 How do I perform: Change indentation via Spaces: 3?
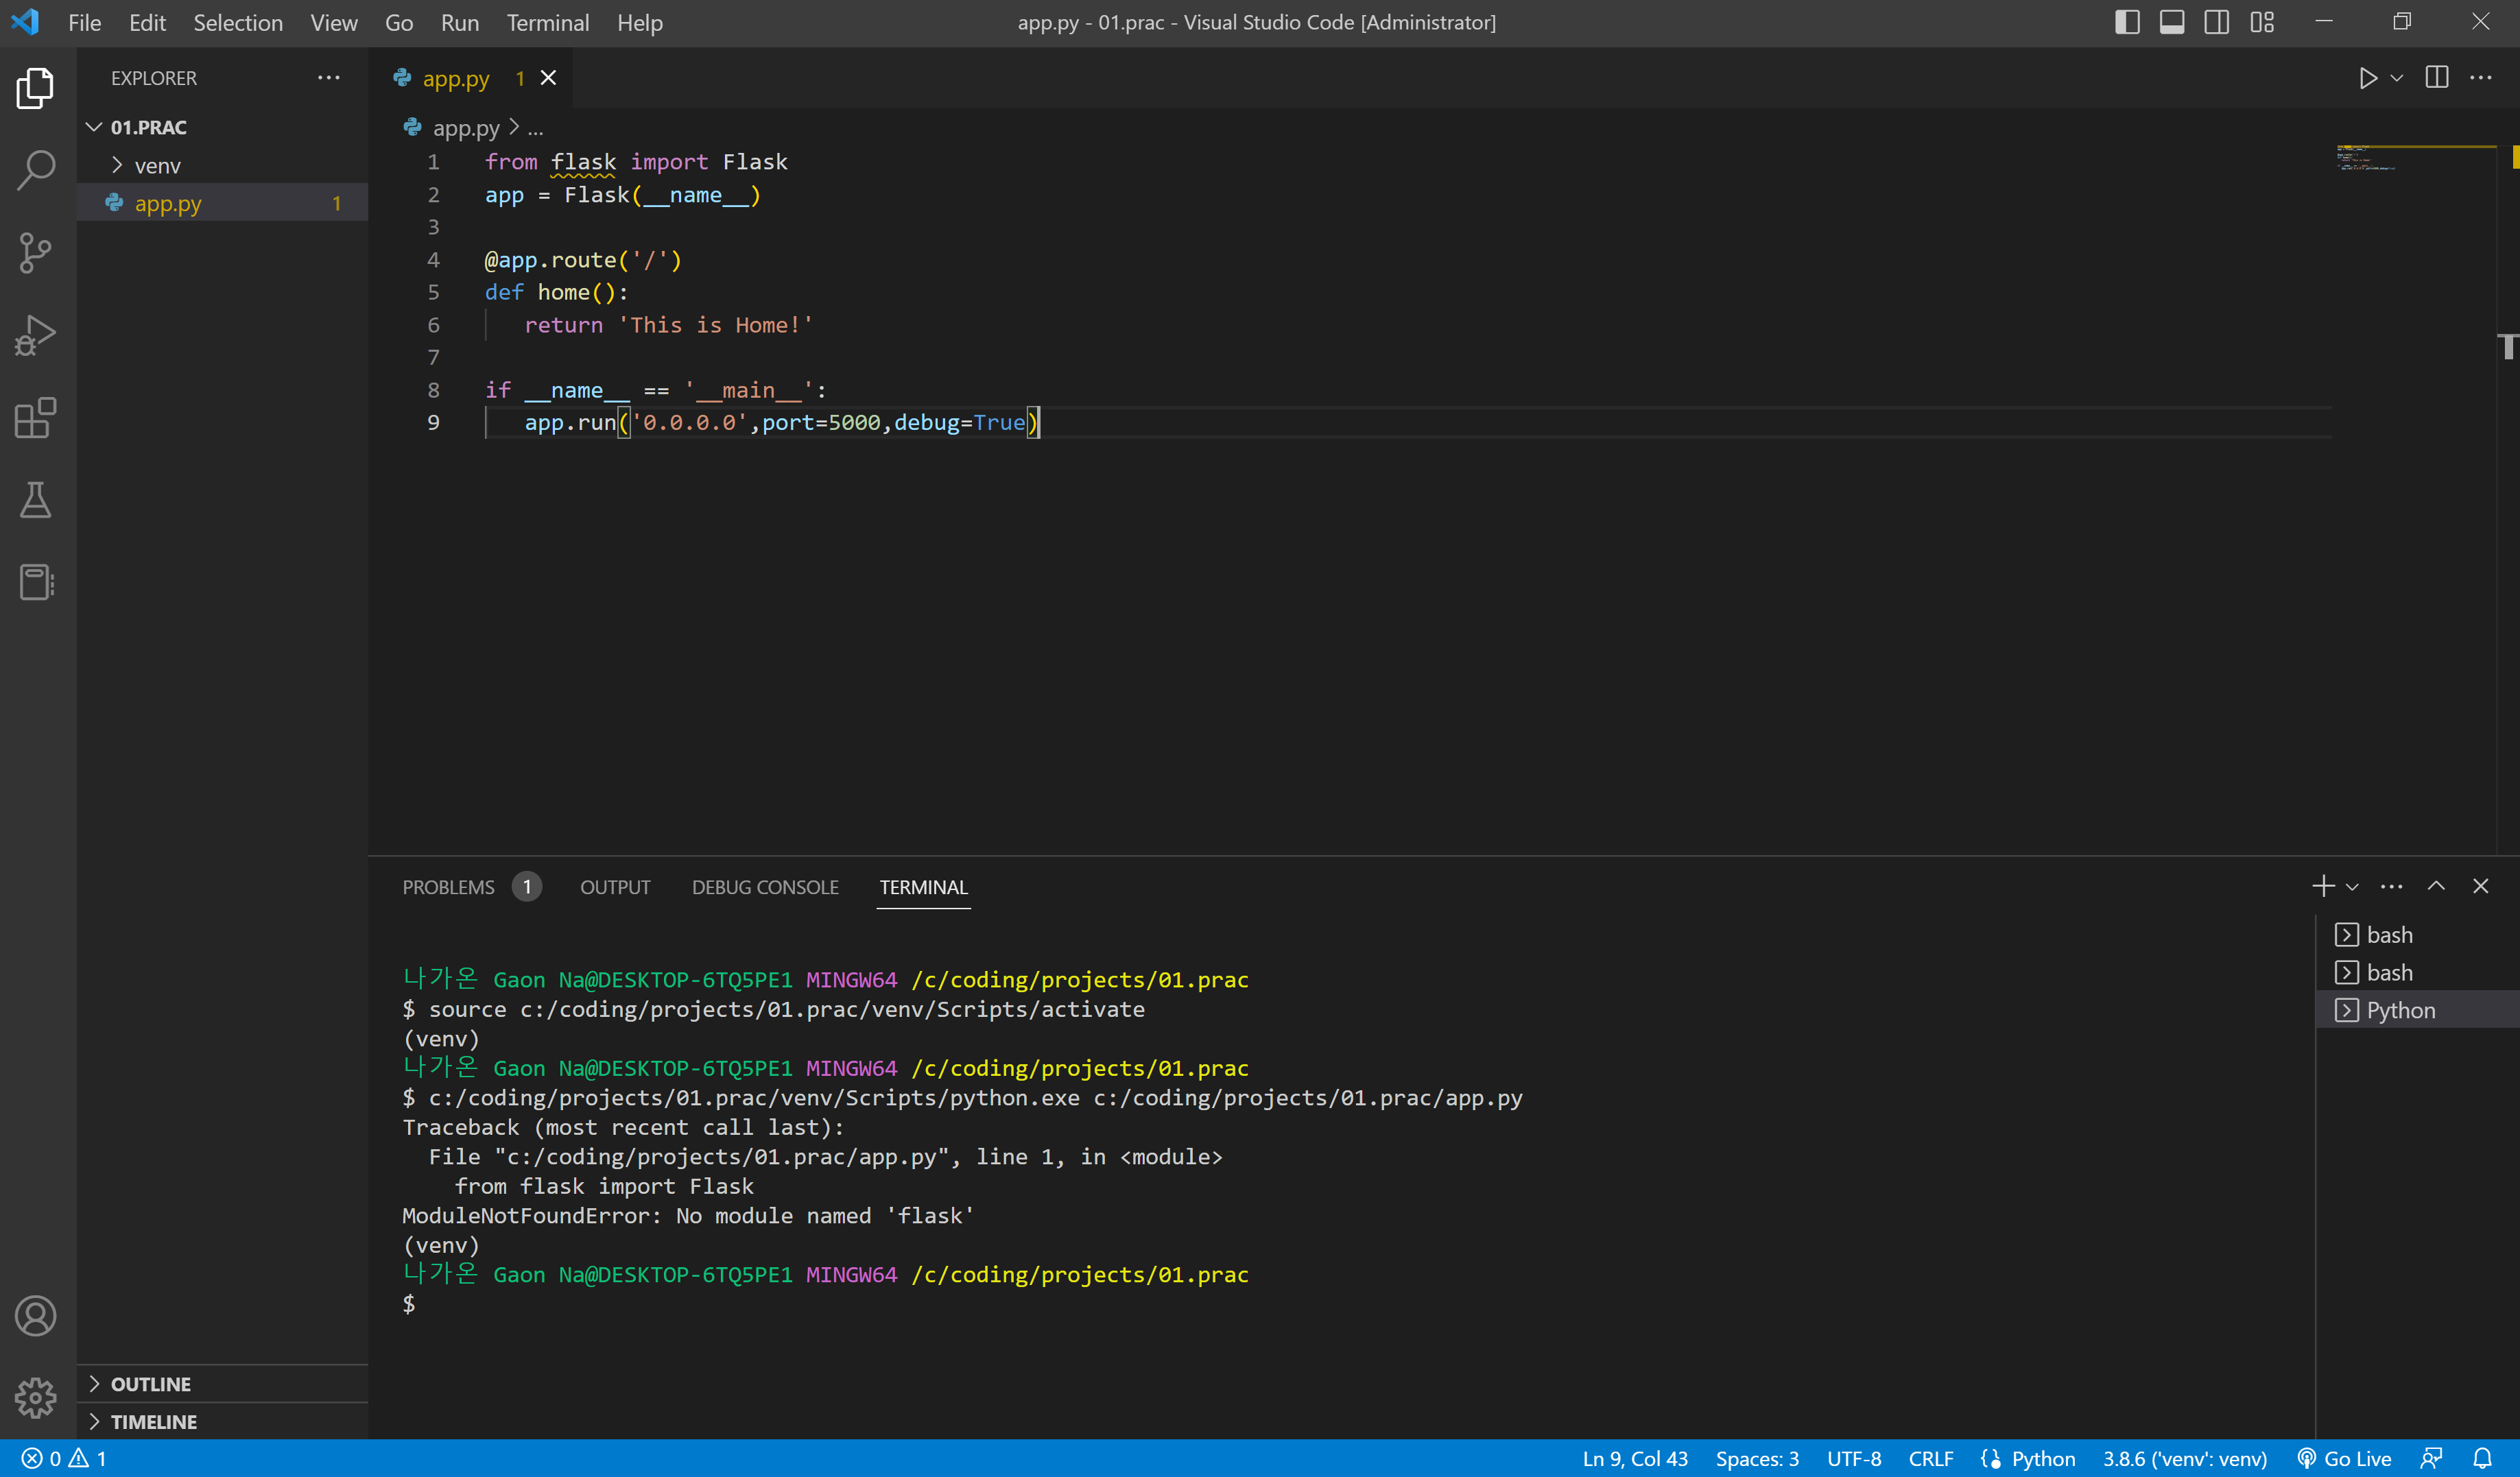(x=1757, y=1459)
